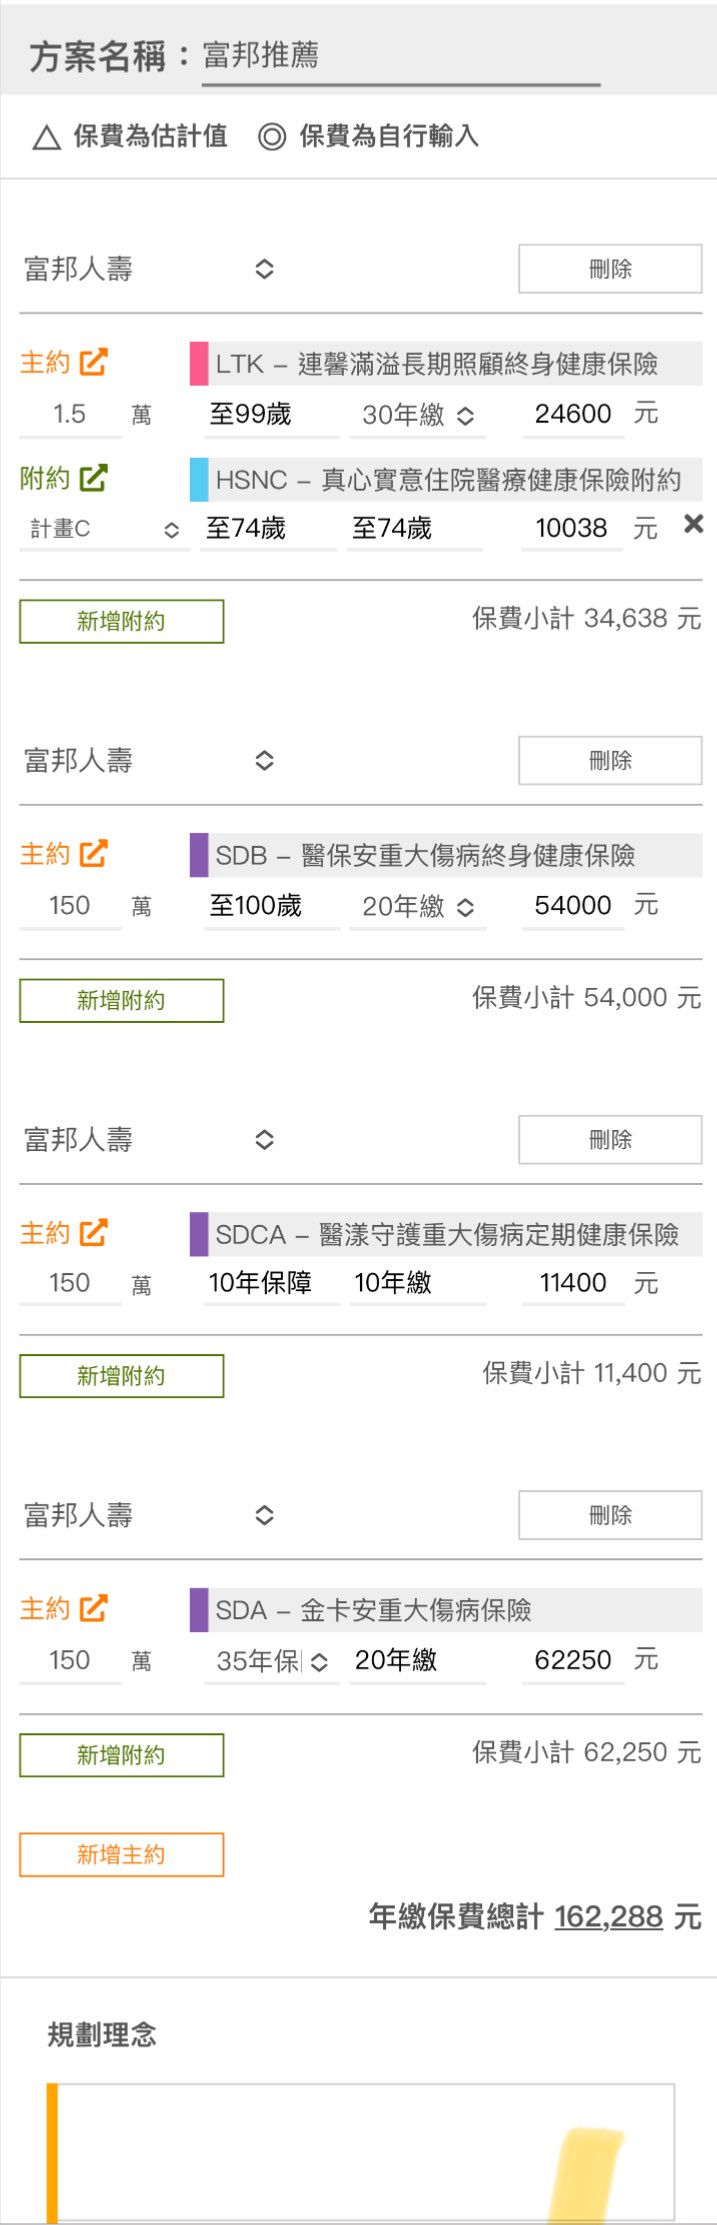The width and height of the screenshot is (717, 2225).
Task: Open SDB 20年繳 payment term dropdown
Action: click(418, 907)
